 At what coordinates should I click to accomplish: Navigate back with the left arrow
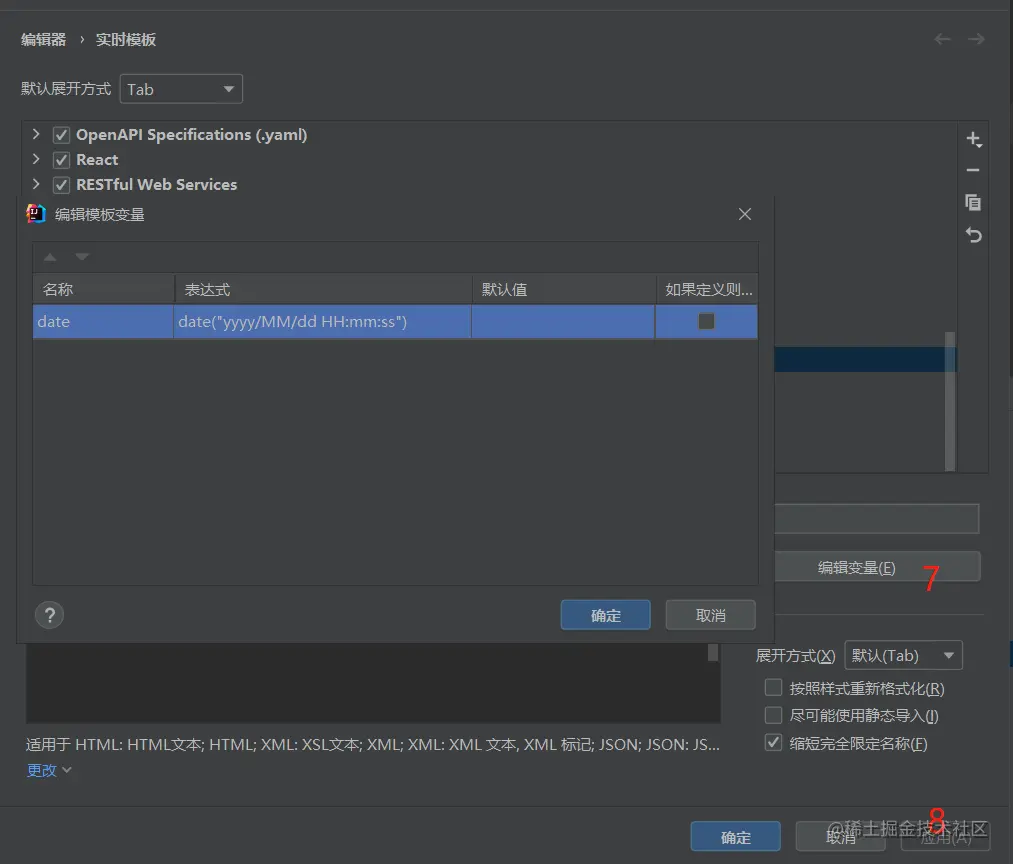(943, 39)
